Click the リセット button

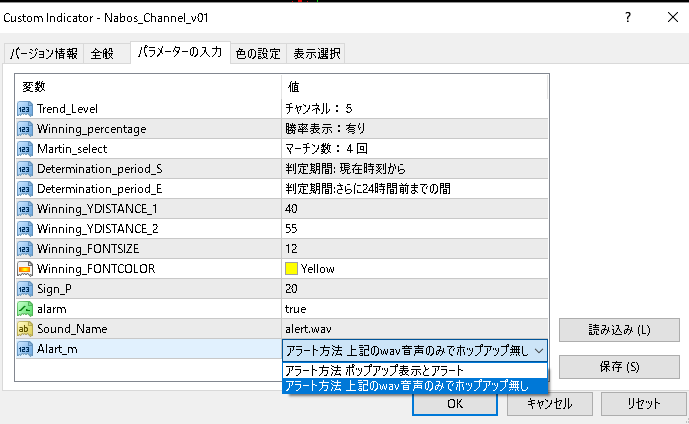click(643, 404)
